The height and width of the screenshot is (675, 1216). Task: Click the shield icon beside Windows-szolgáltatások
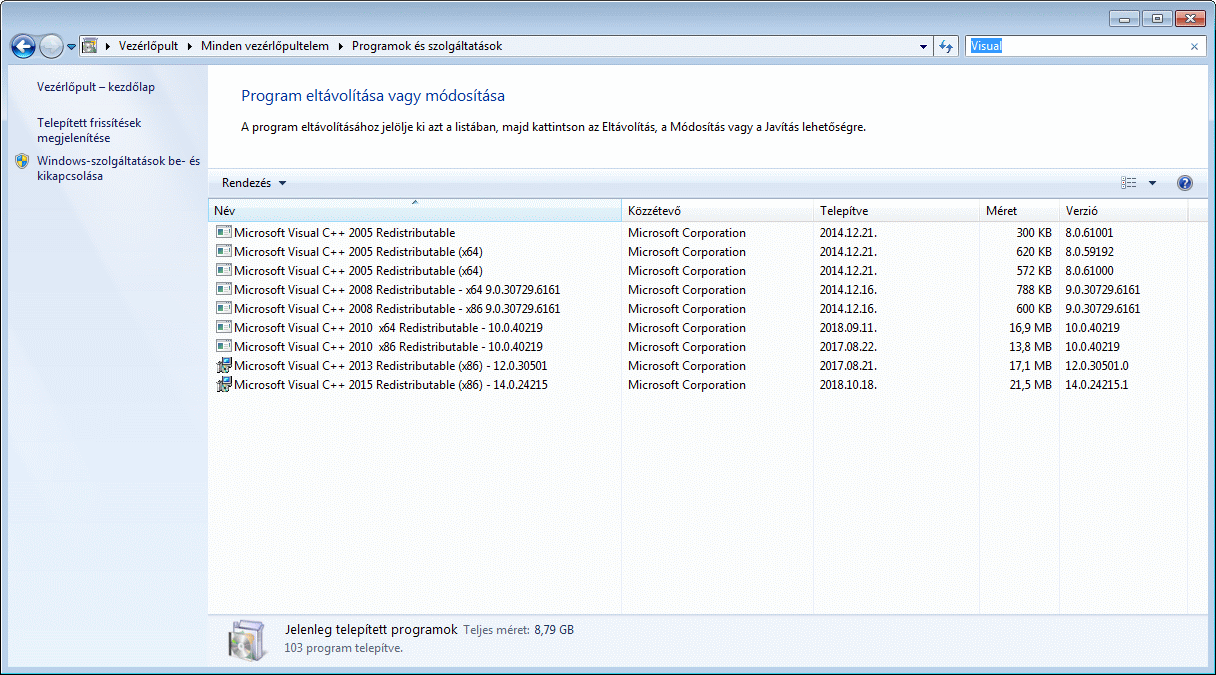(x=22, y=161)
